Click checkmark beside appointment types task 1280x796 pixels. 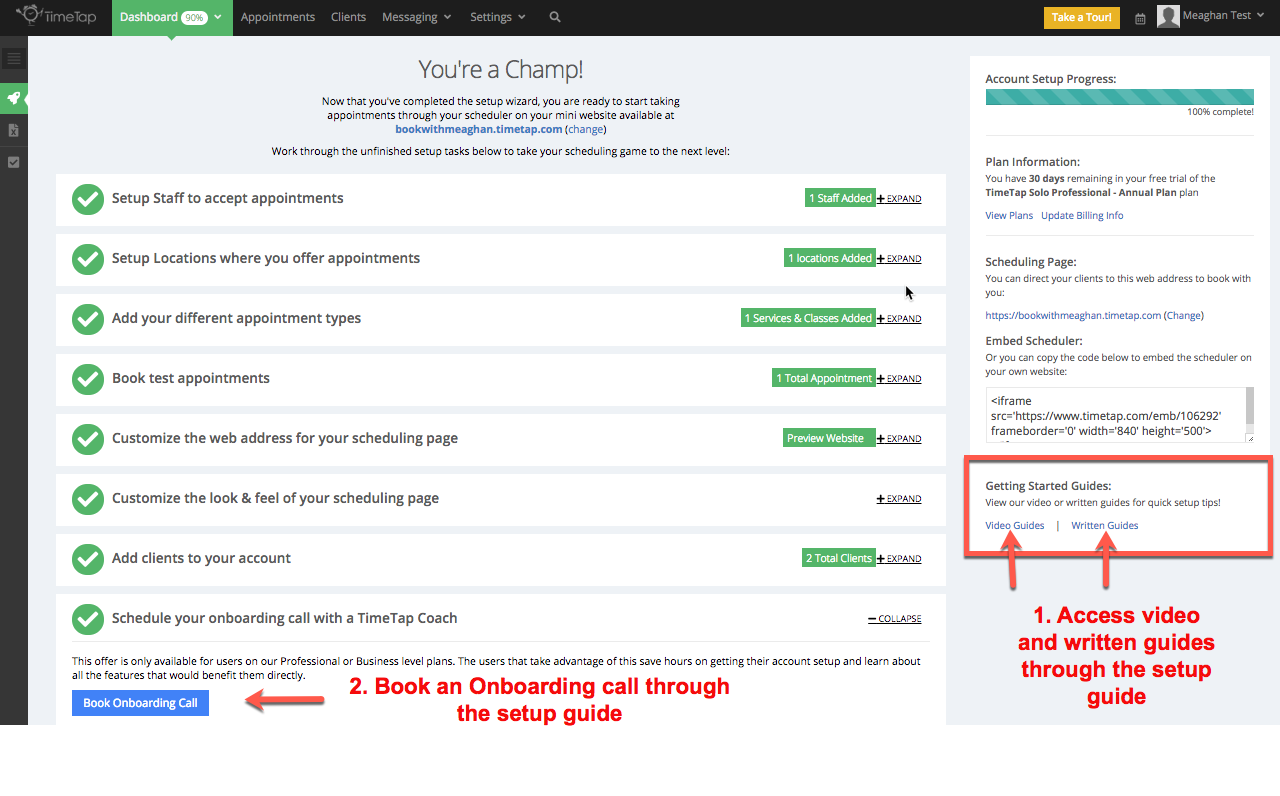tap(88, 319)
